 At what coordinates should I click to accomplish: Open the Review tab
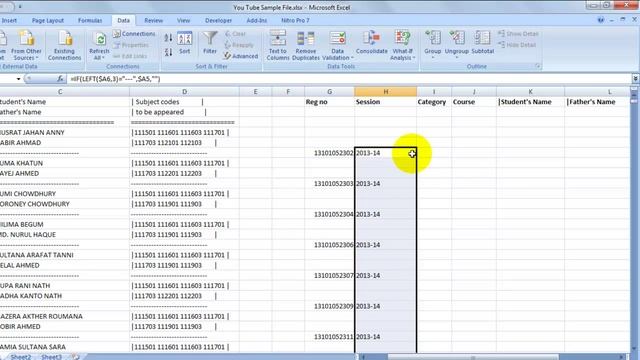click(x=153, y=20)
